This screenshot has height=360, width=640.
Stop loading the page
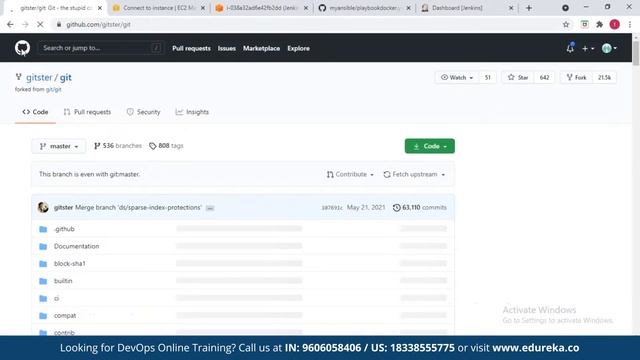(40, 24)
